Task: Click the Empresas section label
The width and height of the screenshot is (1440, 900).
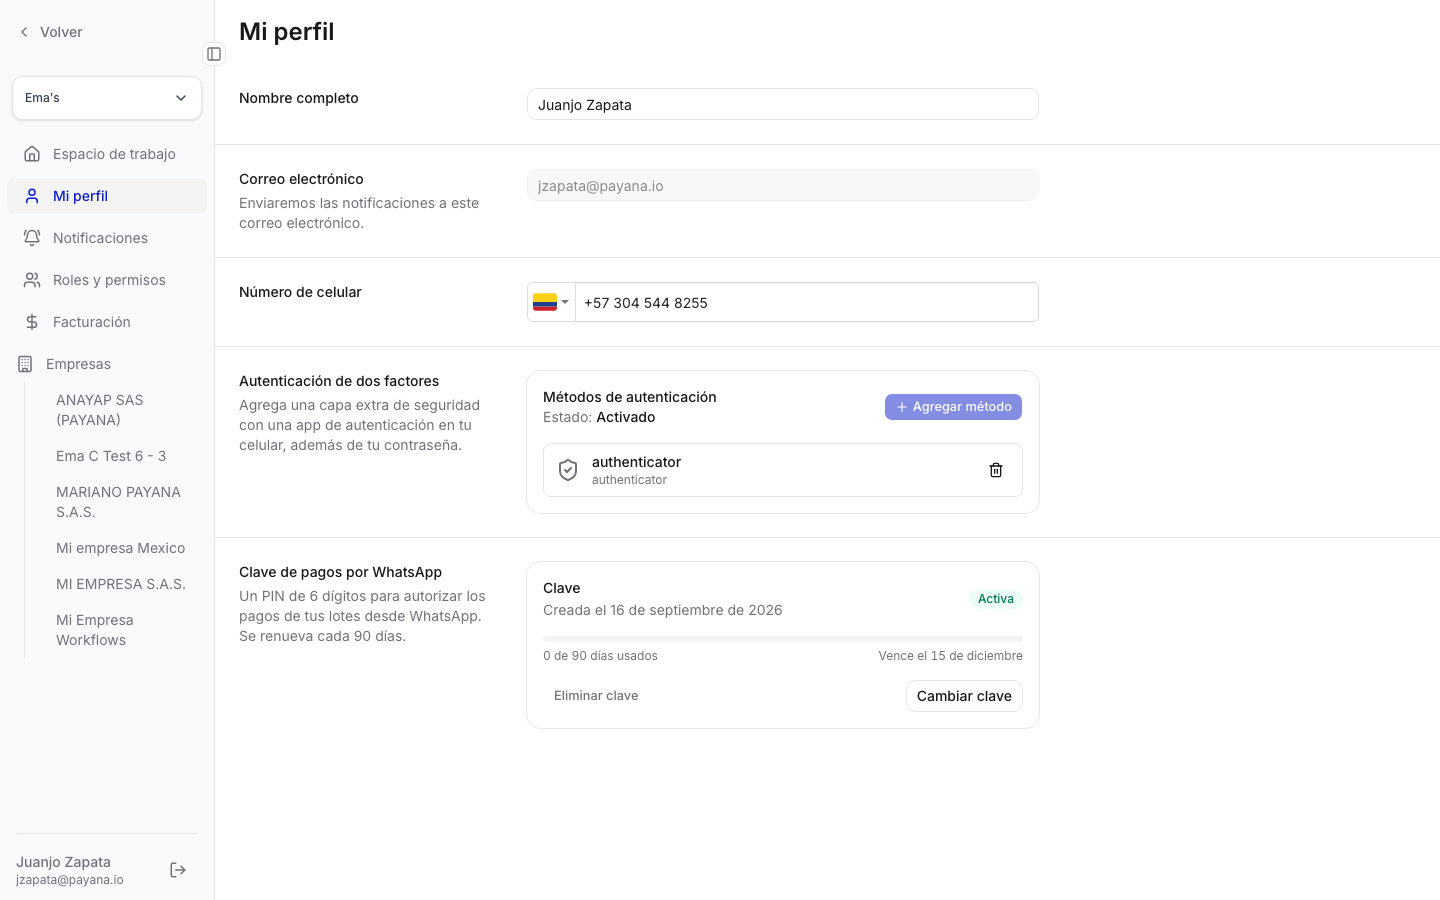Action: (x=78, y=364)
